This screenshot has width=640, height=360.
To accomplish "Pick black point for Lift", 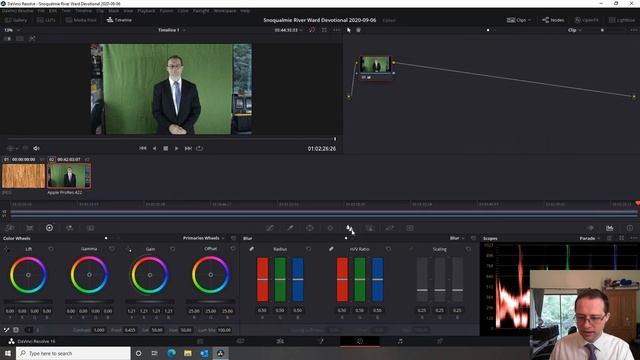I will click(x=7, y=249).
